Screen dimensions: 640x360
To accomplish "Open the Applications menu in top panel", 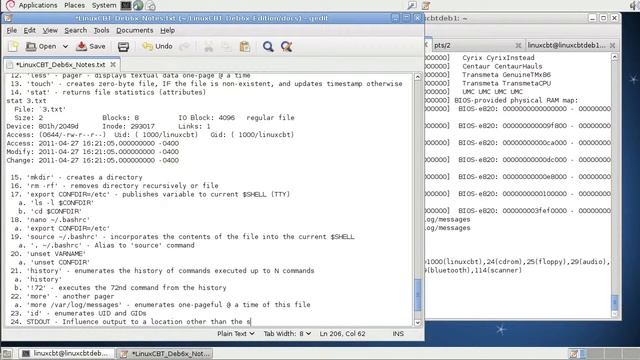I will tap(38, 5).
